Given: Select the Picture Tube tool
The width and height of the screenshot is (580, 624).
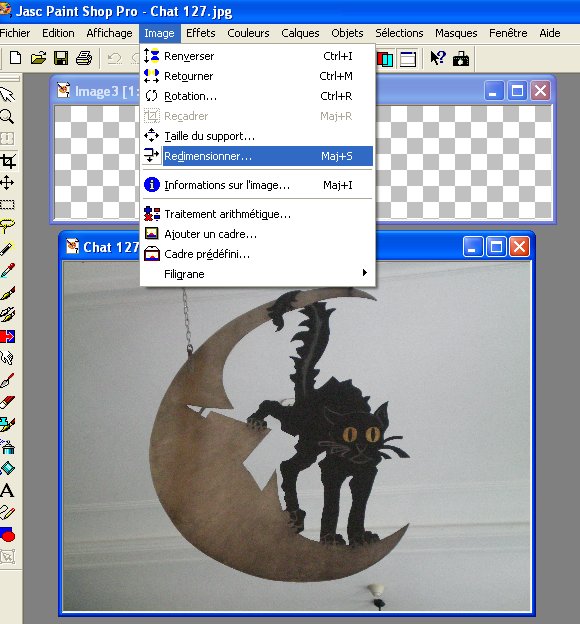Looking at the screenshot, I should coord(7,425).
